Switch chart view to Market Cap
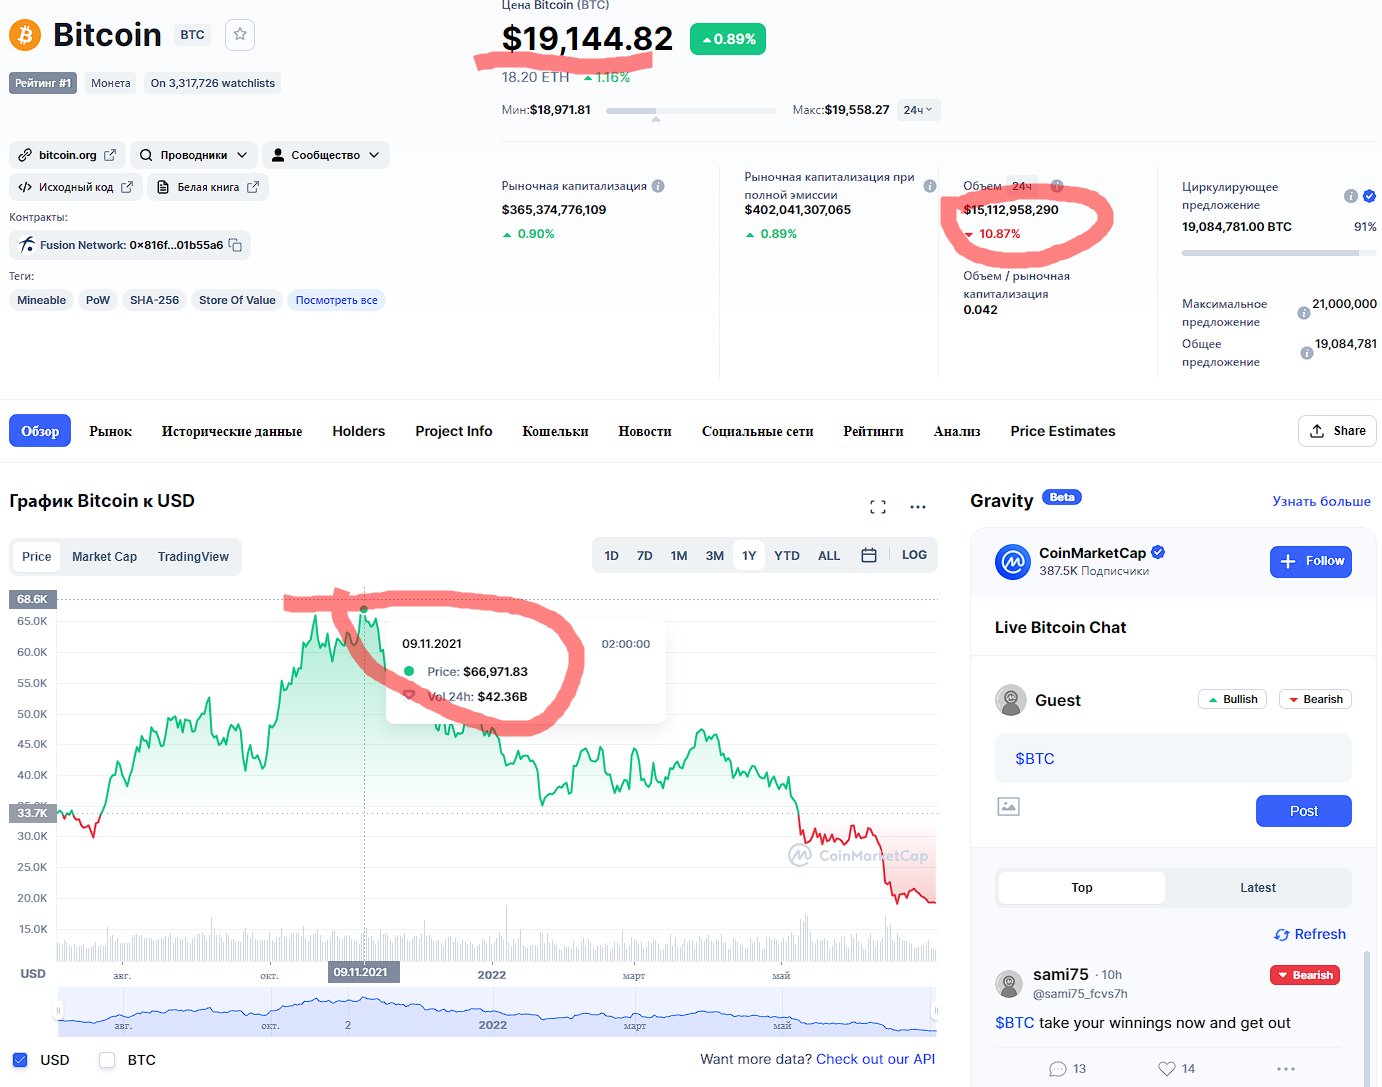Screen dimensions: 1382x1087 104,557
